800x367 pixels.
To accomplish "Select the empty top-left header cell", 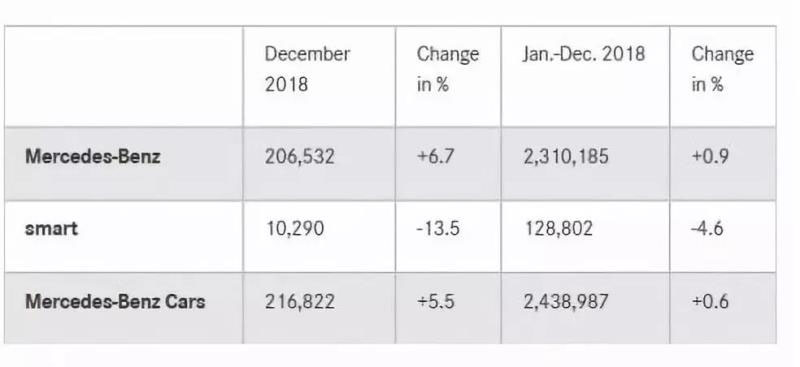I will click(x=123, y=76).
